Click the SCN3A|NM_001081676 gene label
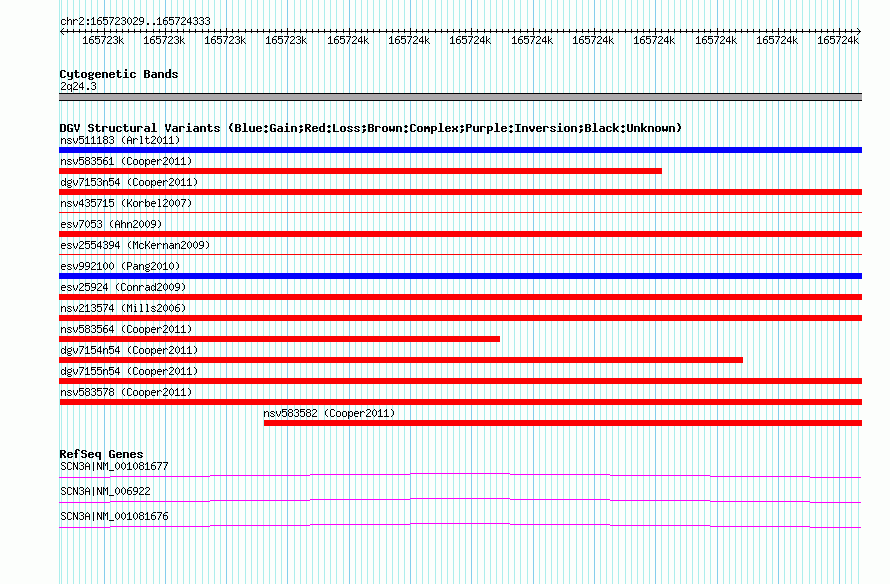 click(114, 516)
